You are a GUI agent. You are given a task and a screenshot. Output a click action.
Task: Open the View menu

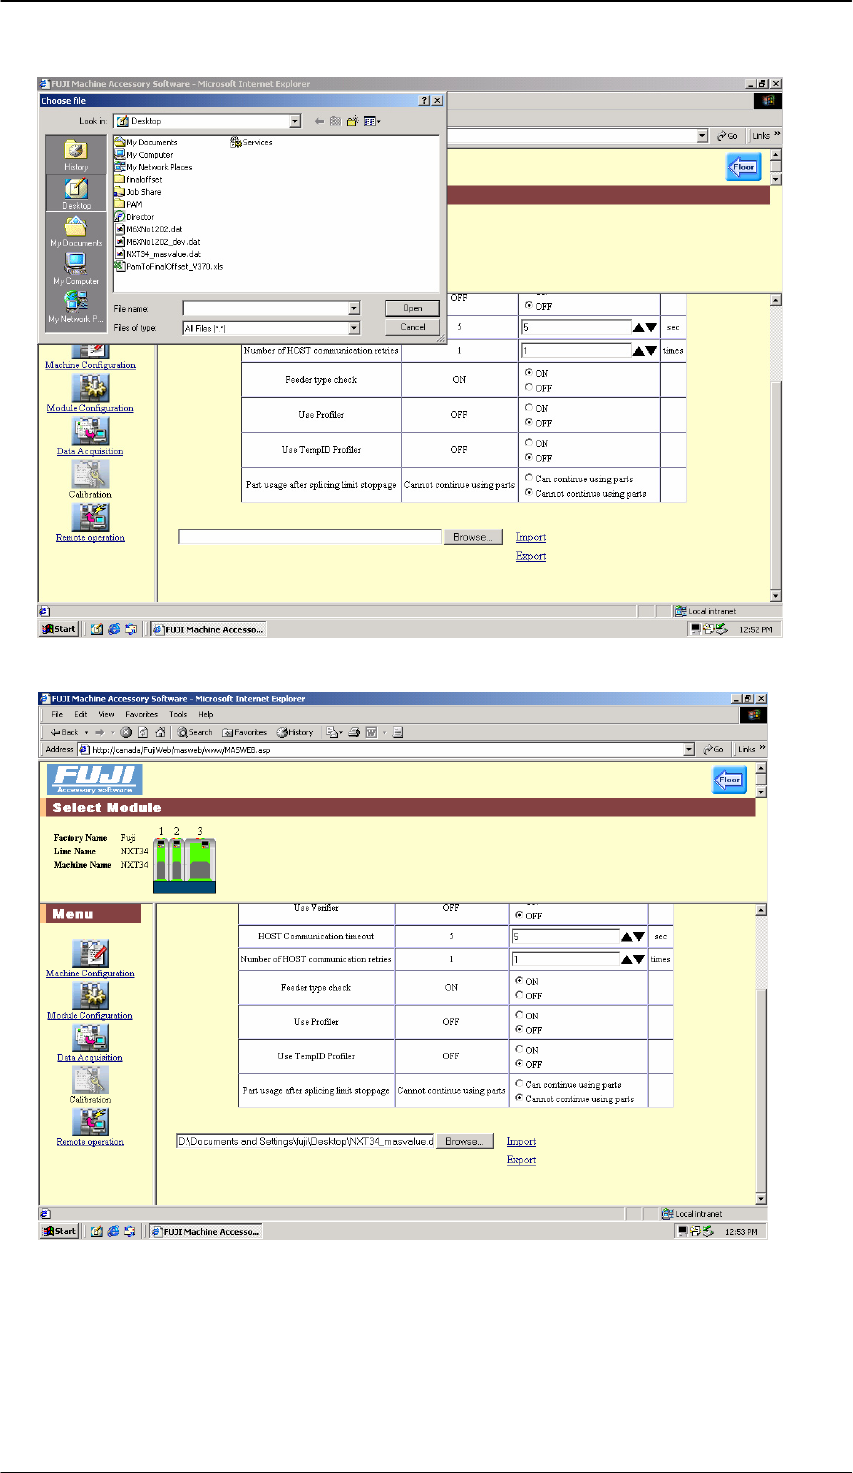[106, 714]
